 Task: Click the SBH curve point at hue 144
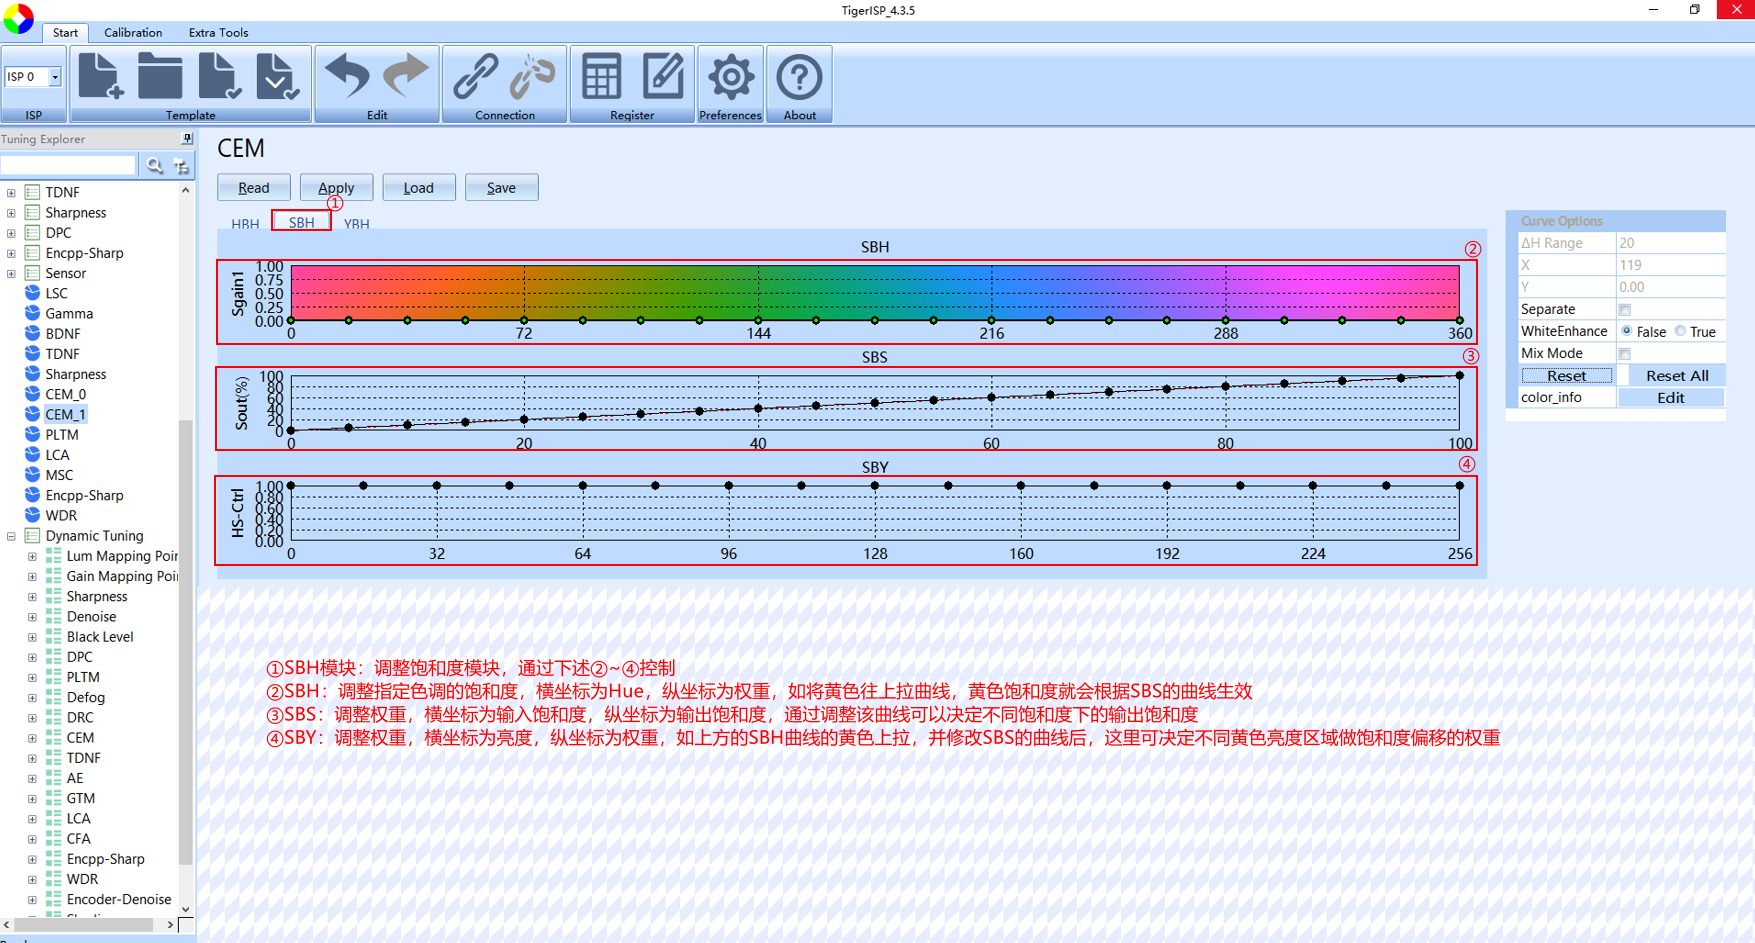[x=758, y=321]
